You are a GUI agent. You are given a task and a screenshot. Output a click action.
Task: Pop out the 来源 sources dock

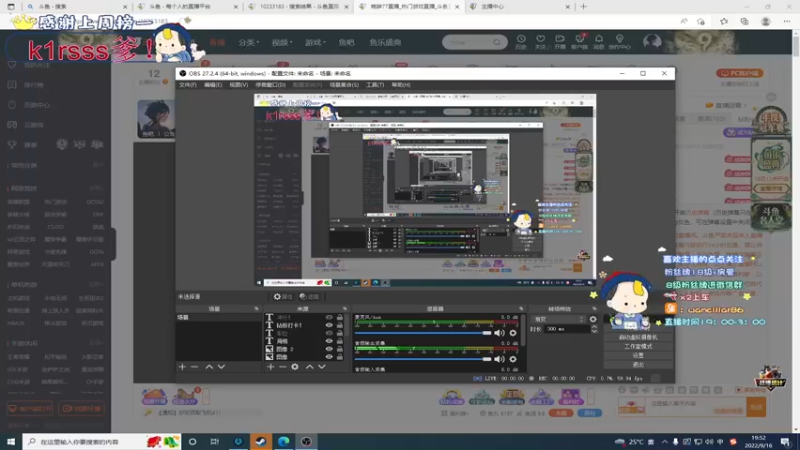tap(345, 309)
